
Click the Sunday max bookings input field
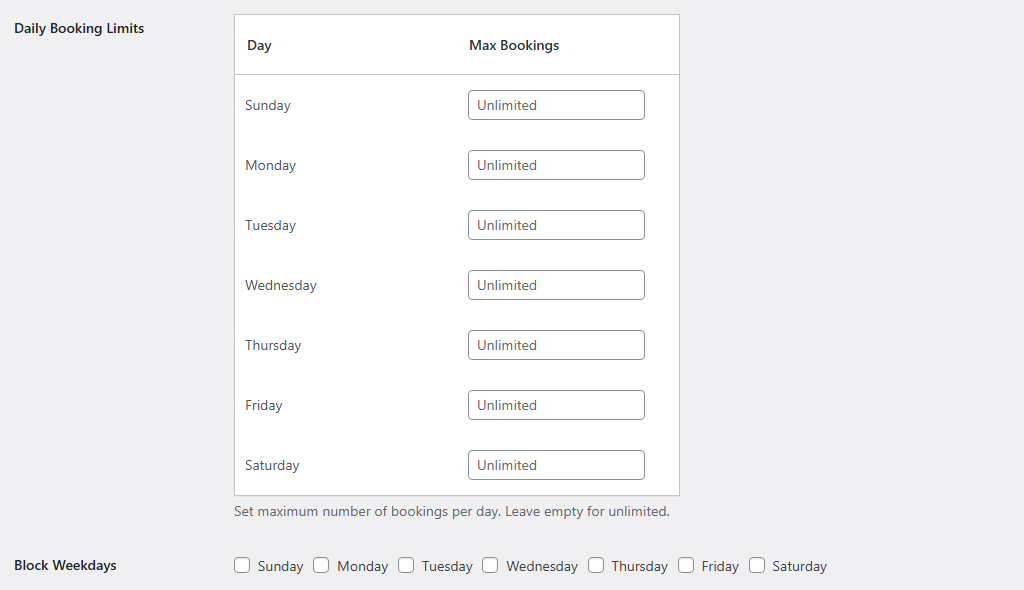556,104
